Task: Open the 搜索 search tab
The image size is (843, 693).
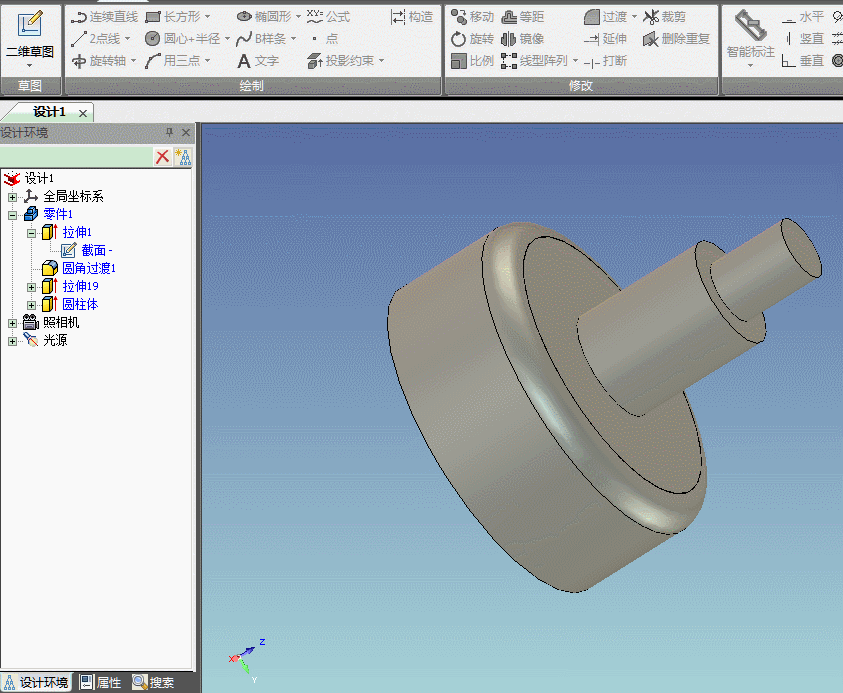Action: click(153, 683)
